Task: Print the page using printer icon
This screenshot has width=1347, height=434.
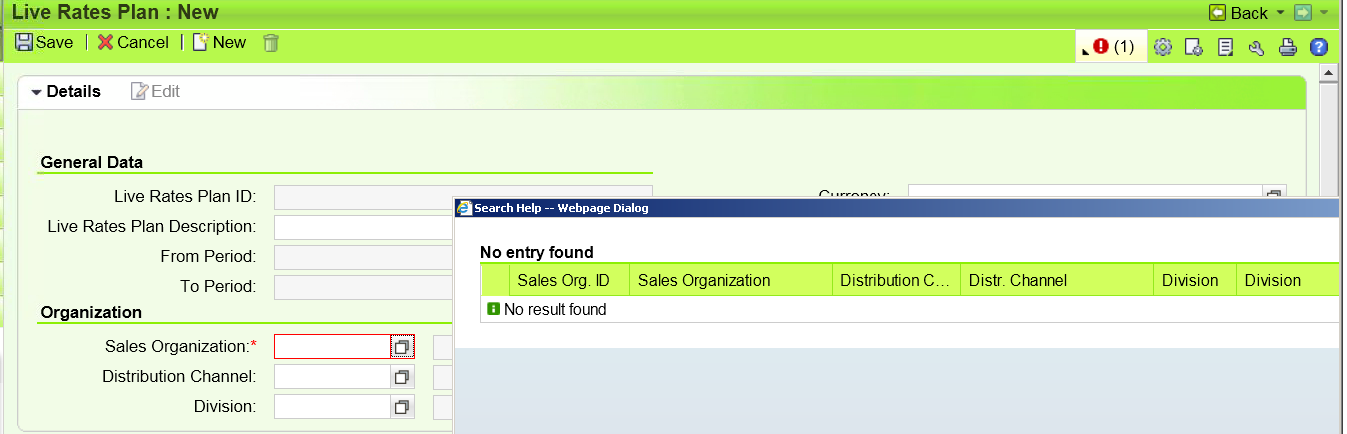Action: point(1288,47)
